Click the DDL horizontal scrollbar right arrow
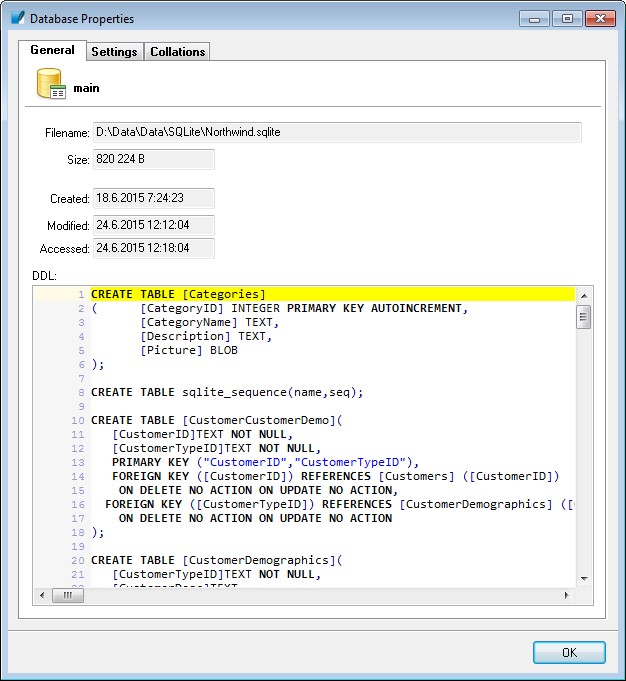The width and height of the screenshot is (626, 681). (566, 595)
